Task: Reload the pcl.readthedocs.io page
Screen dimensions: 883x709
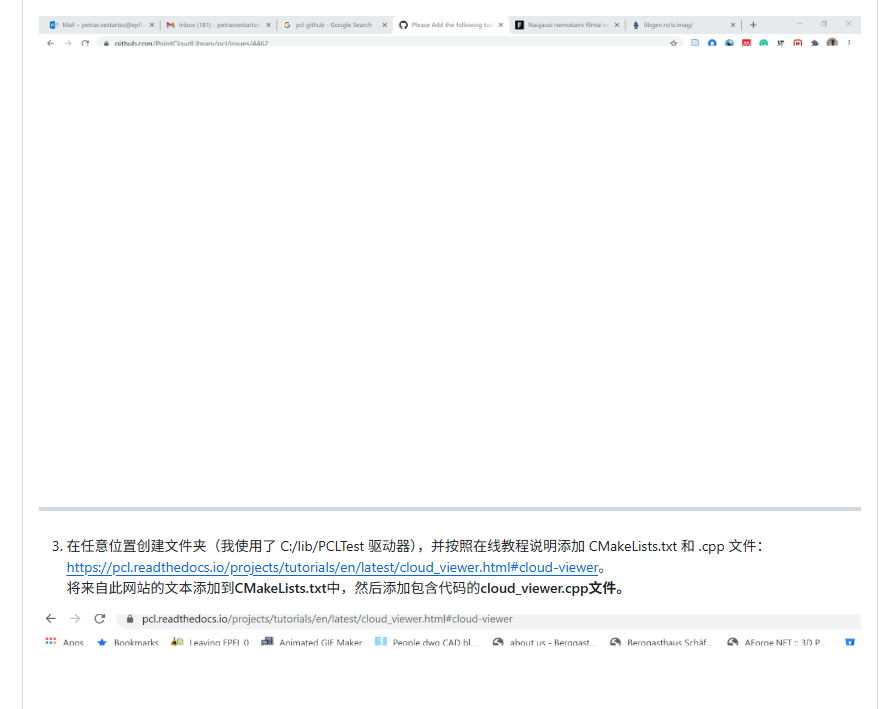Action: (x=100, y=618)
